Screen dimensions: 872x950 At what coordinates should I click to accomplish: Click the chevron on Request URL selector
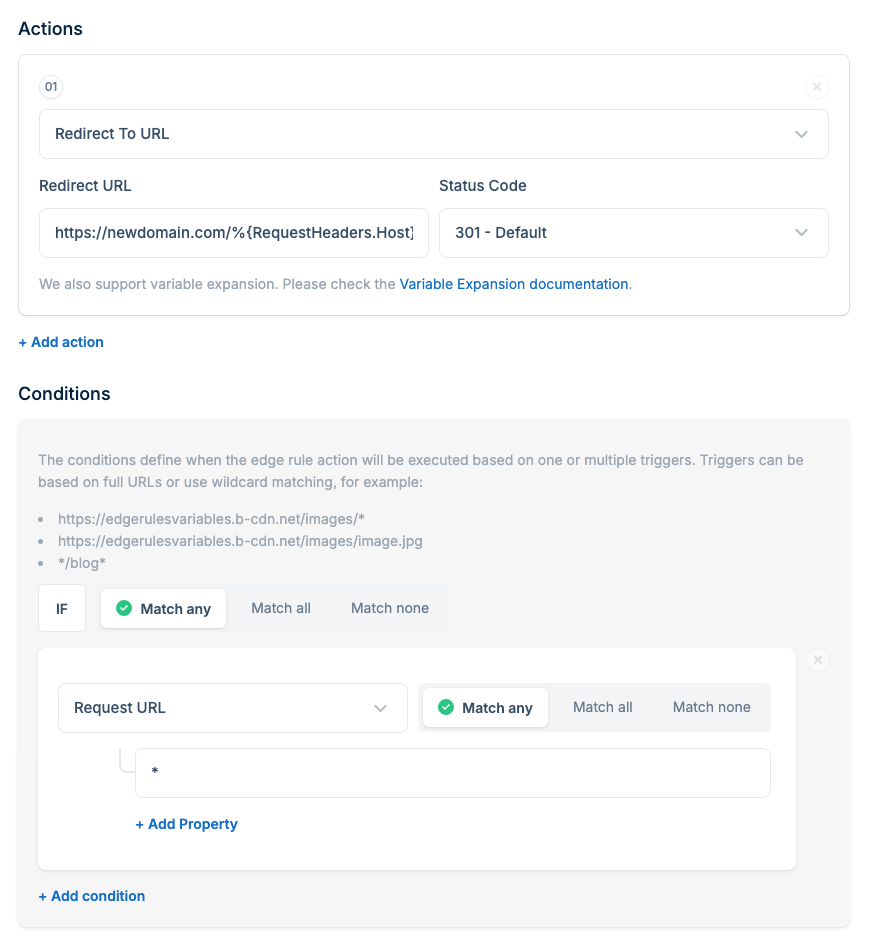tap(380, 707)
